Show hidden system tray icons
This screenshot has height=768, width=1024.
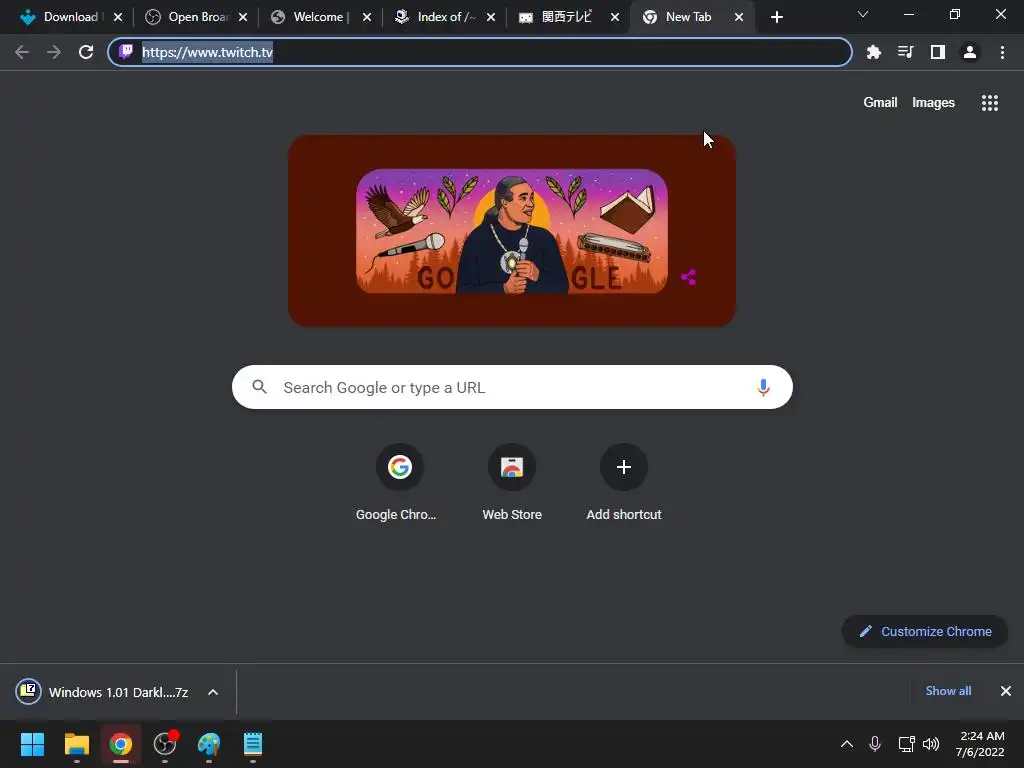(x=846, y=744)
